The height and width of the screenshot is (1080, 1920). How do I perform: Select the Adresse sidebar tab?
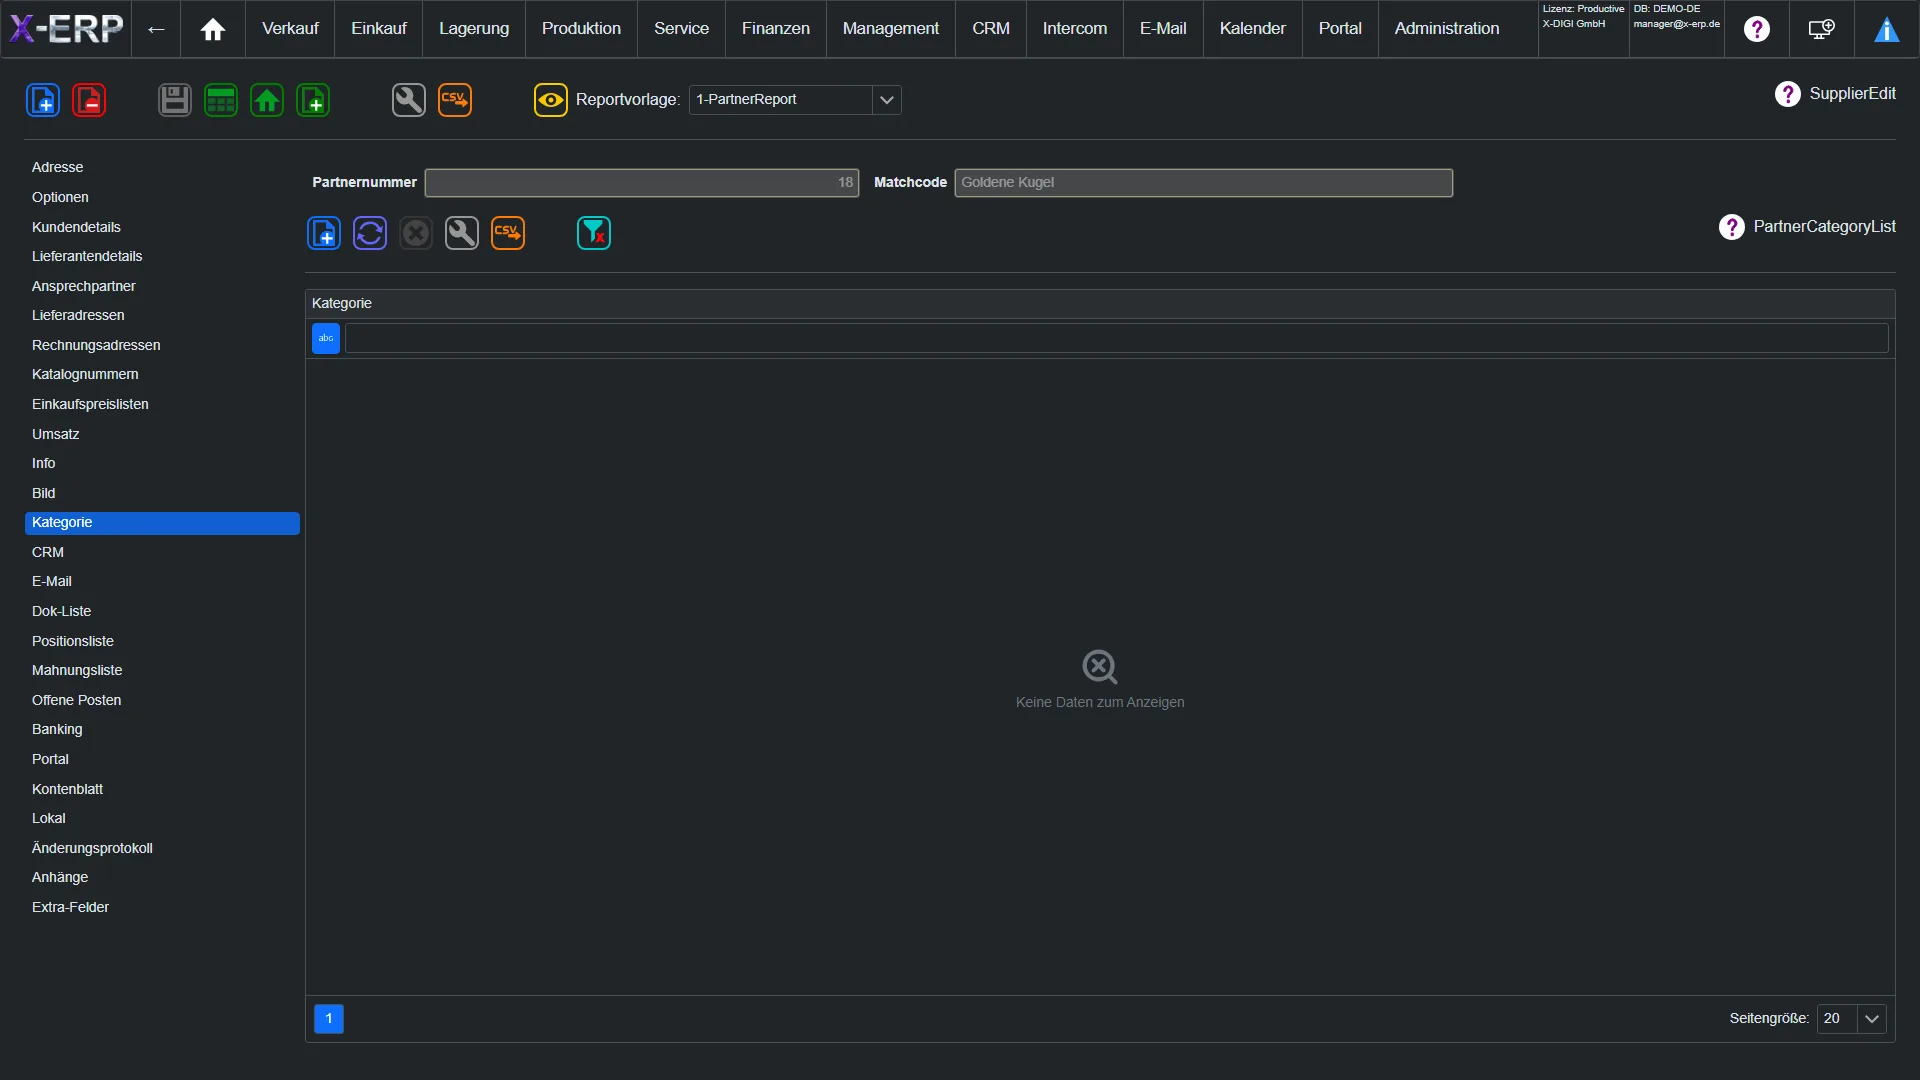pyautogui.click(x=162, y=168)
